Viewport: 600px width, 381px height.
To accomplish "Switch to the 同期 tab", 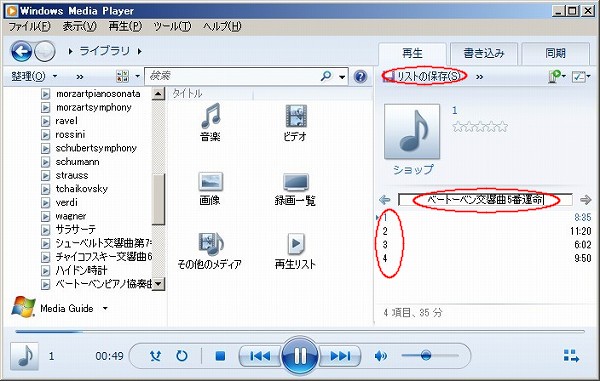I will click(x=555, y=53).
